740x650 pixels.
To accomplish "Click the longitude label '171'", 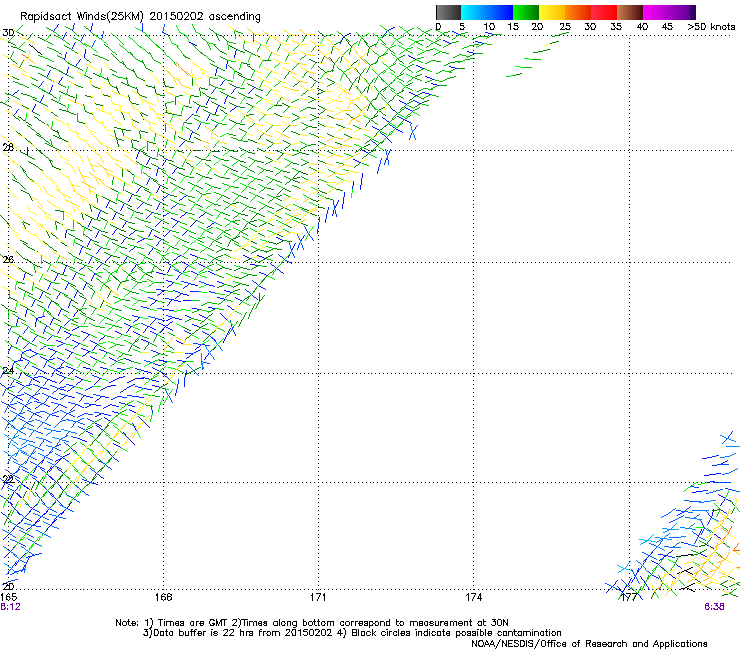I will tap(318, 597).
